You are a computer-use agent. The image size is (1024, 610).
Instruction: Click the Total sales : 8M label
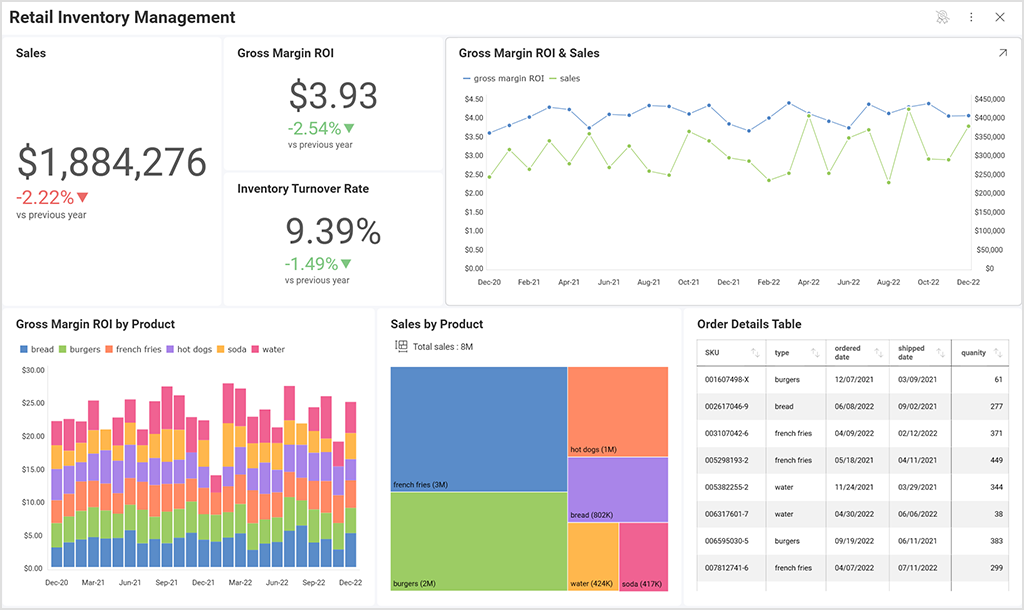443,347
